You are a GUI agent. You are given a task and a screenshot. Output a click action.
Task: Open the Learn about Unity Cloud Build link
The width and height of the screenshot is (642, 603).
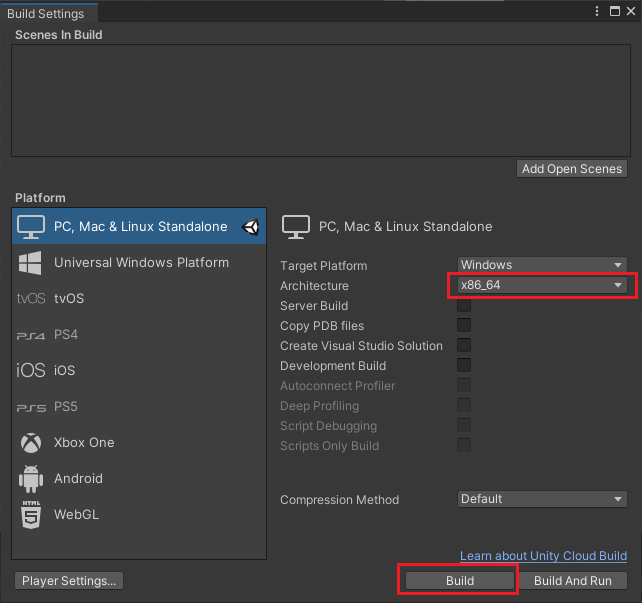coord(543,556)
